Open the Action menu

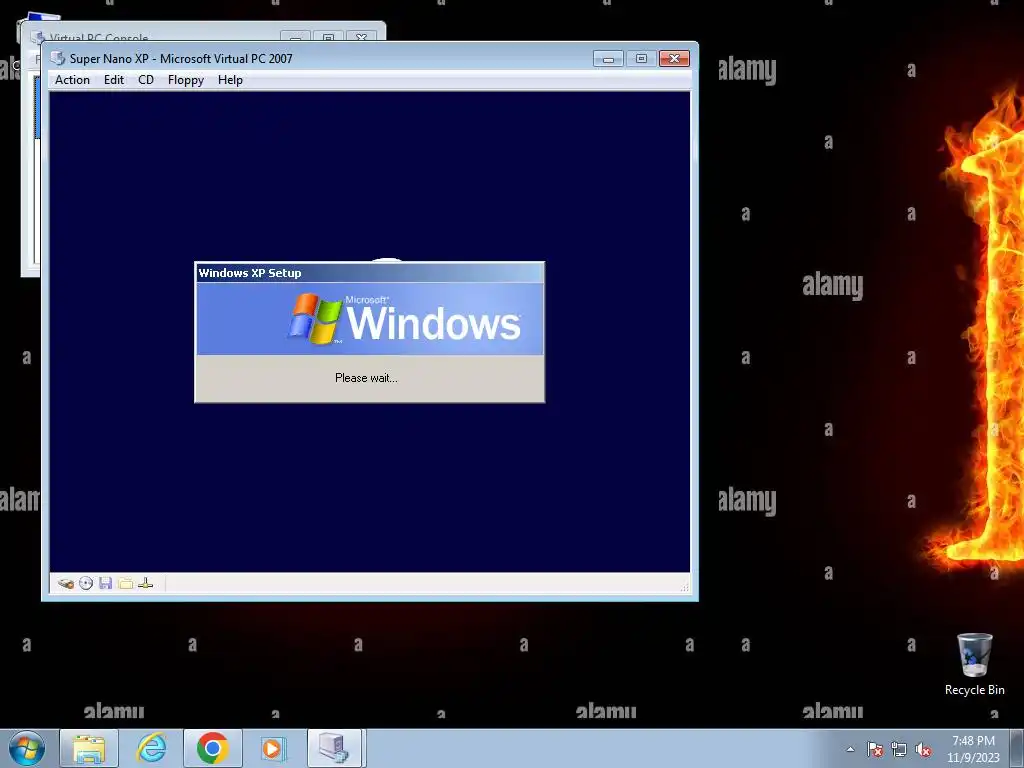72,80
